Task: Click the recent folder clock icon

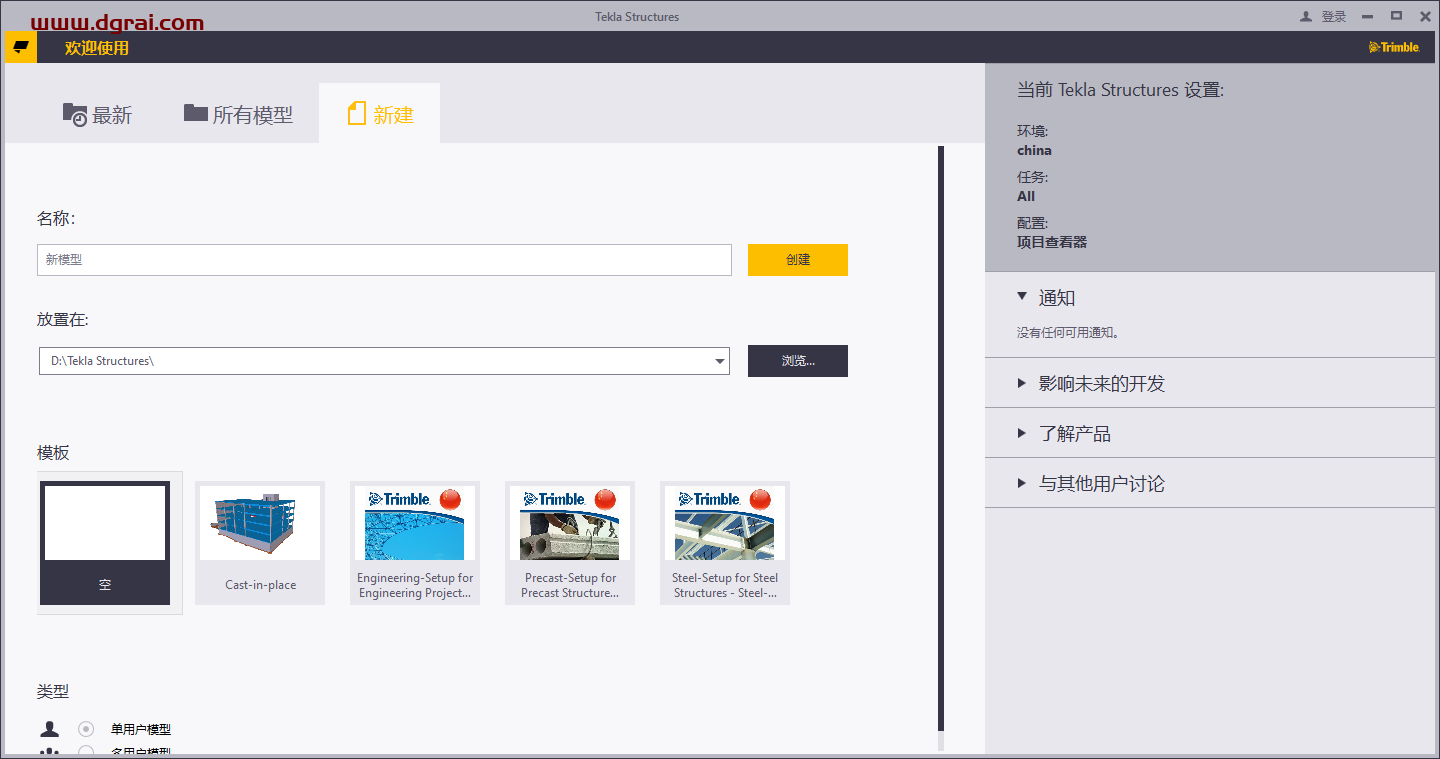Action: click(74, 115)
